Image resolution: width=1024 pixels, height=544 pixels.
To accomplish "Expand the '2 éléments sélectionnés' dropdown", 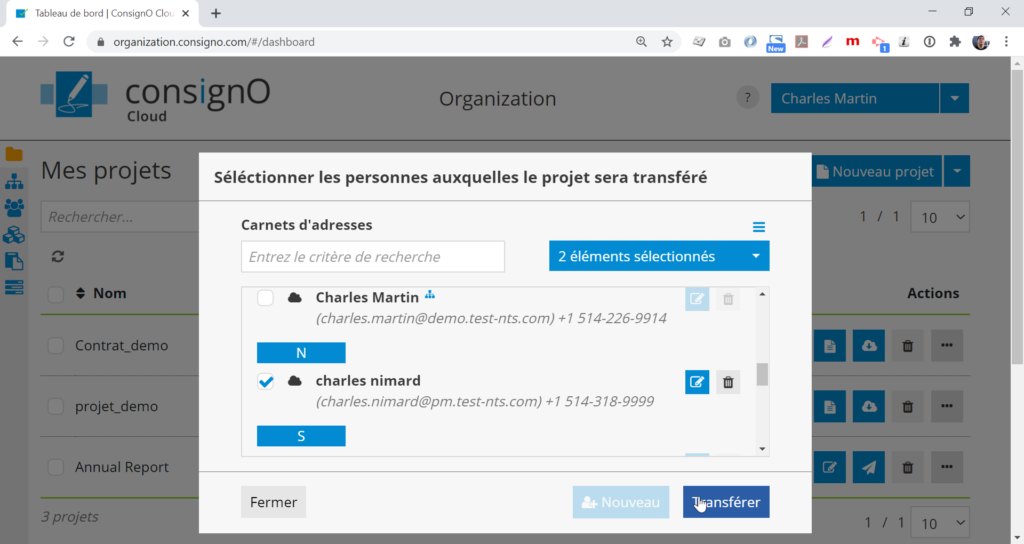I will [659, 256].
